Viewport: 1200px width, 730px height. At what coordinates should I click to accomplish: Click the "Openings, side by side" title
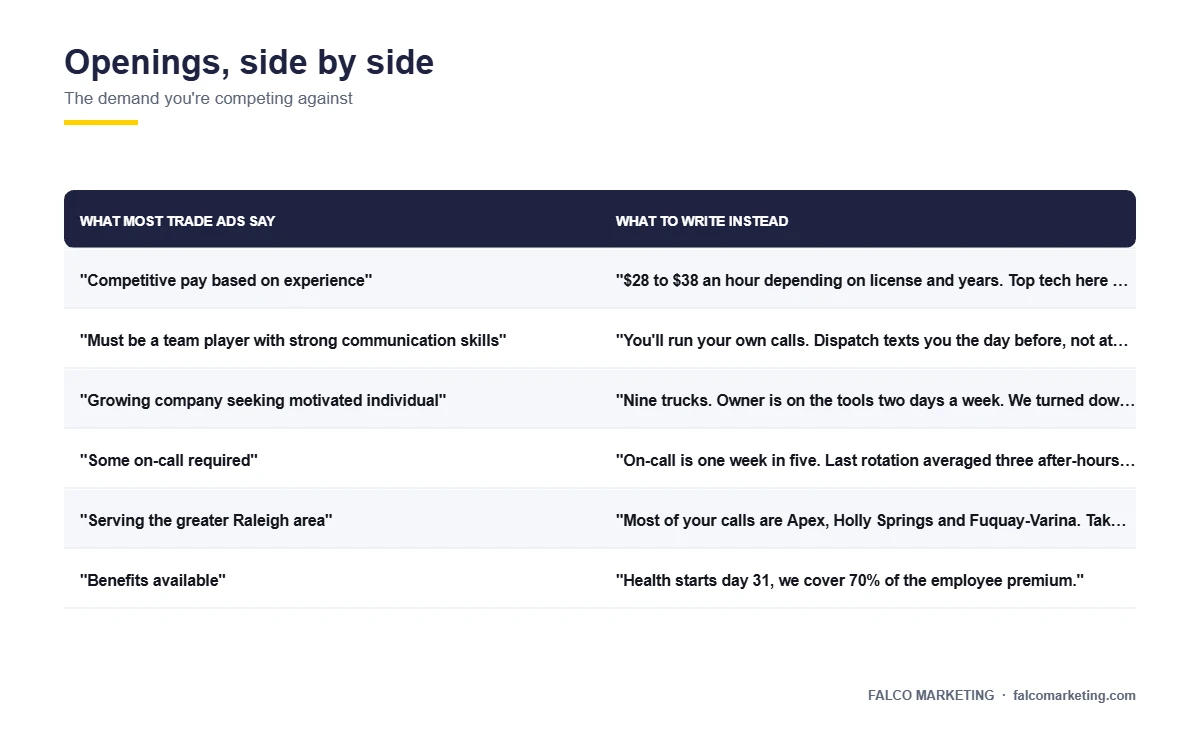tap(249, 62)
